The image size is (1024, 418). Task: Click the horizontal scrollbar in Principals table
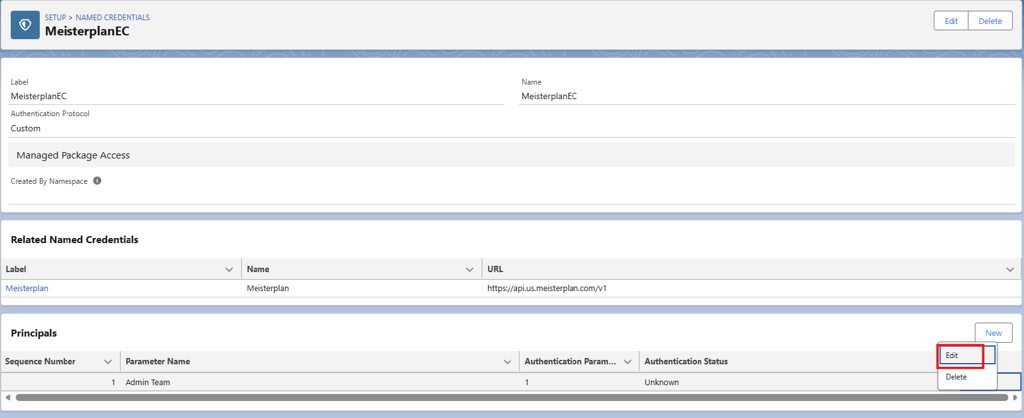click(511, 397)
